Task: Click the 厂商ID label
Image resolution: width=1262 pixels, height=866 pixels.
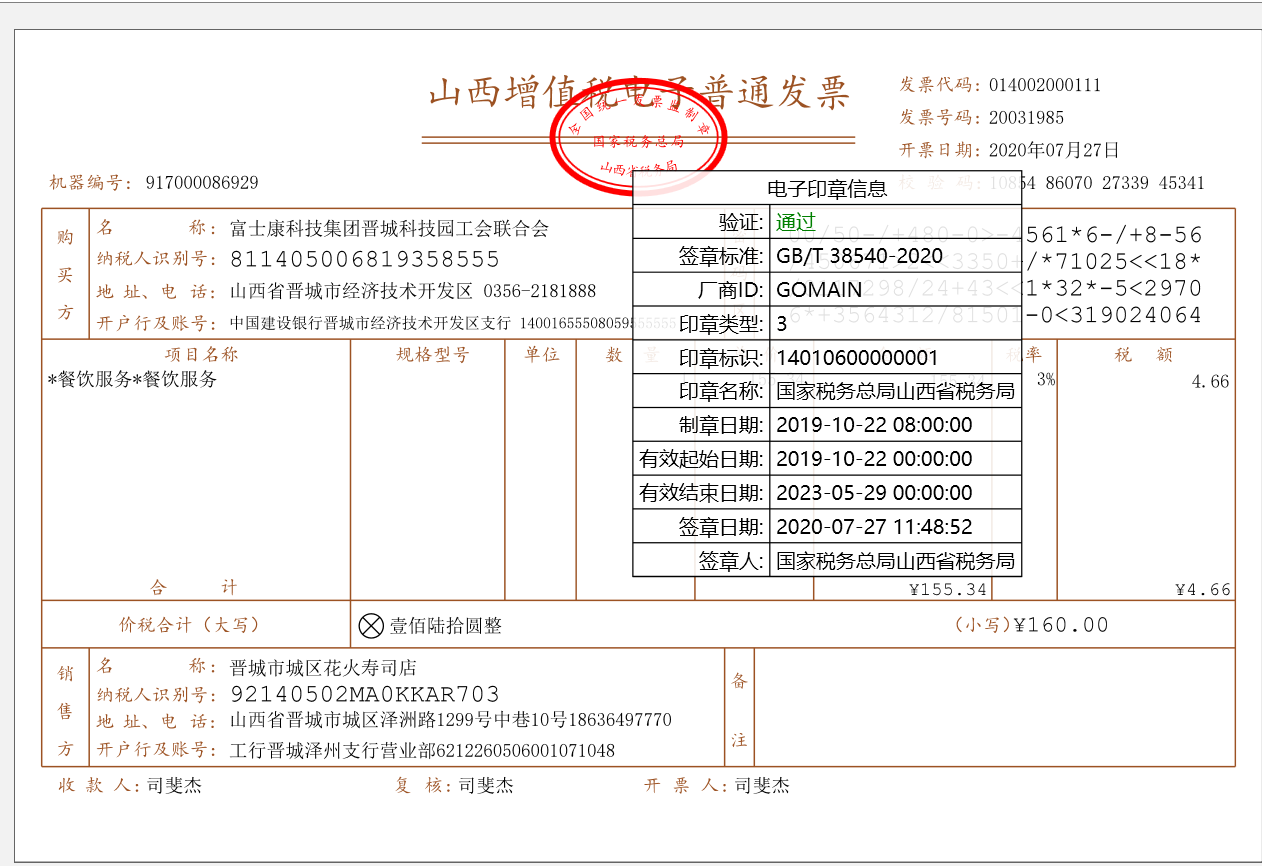Action: [x=728, y=290]
